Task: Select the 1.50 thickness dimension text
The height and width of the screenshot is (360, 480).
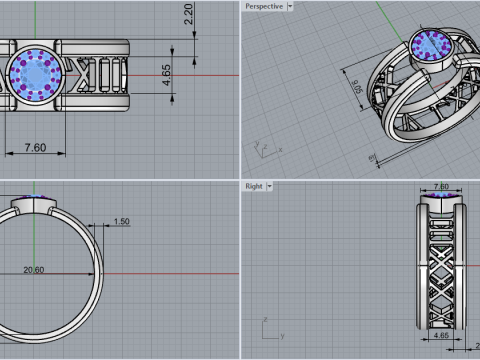Action: coord(121,221)
